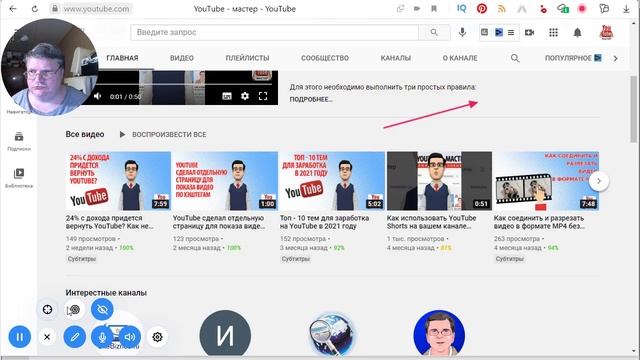Open recorder settings gear
The width and height of the screenshot is (640, 360).
click(157, 337)
